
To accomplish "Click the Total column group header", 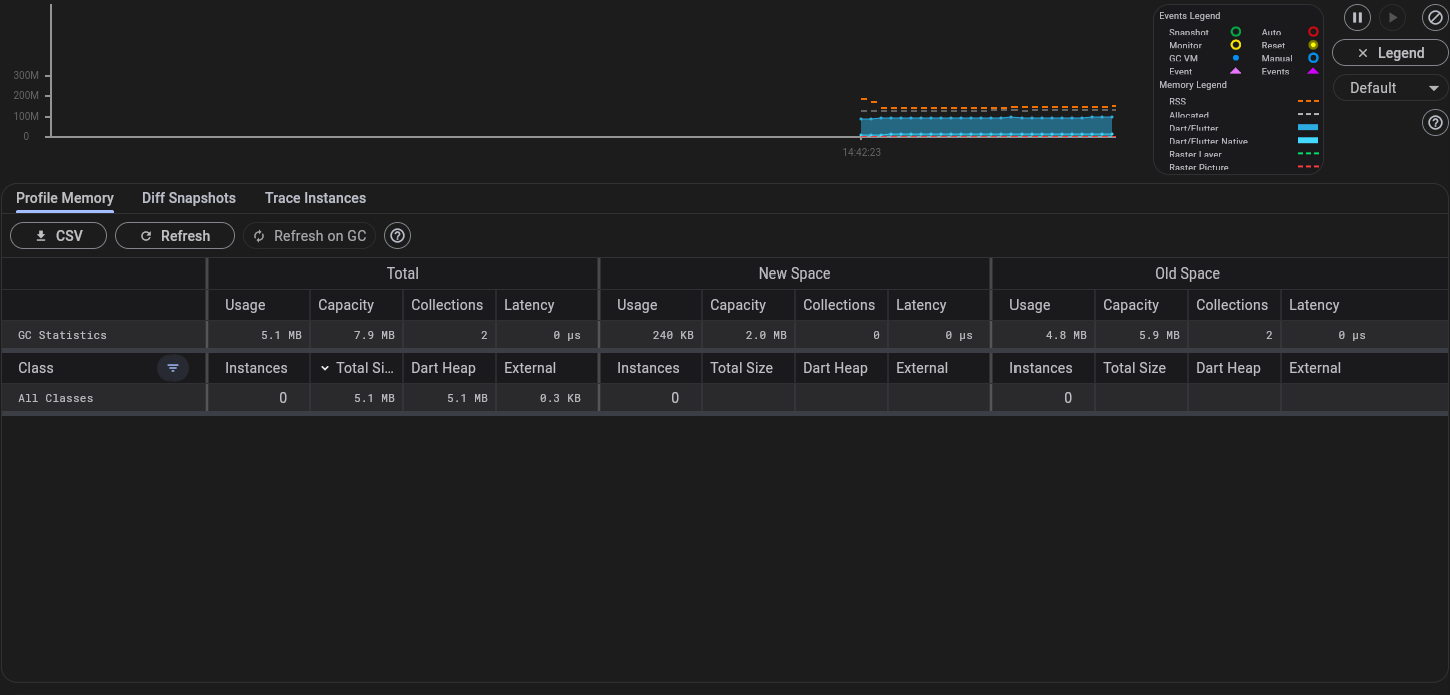I will pos(403,273).
